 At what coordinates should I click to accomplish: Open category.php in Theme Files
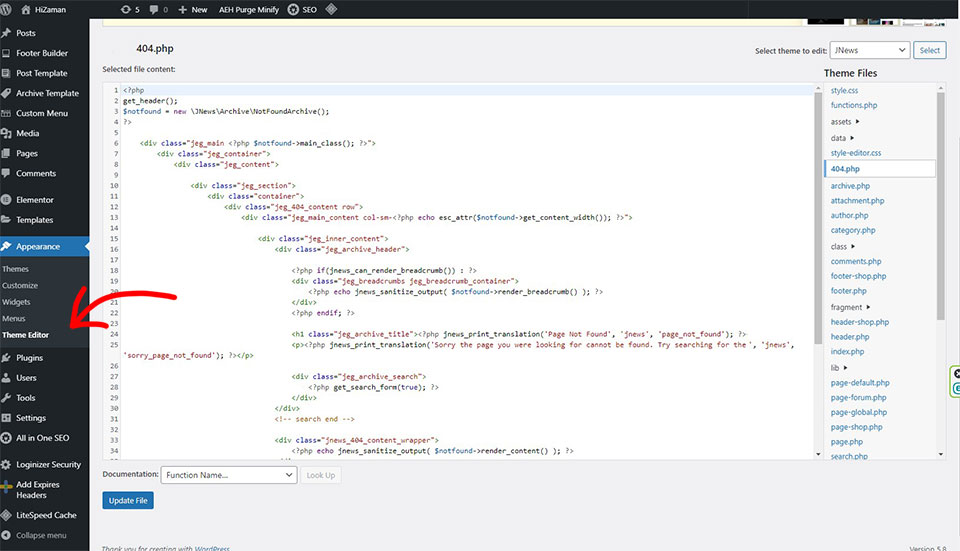coord(853,230)
